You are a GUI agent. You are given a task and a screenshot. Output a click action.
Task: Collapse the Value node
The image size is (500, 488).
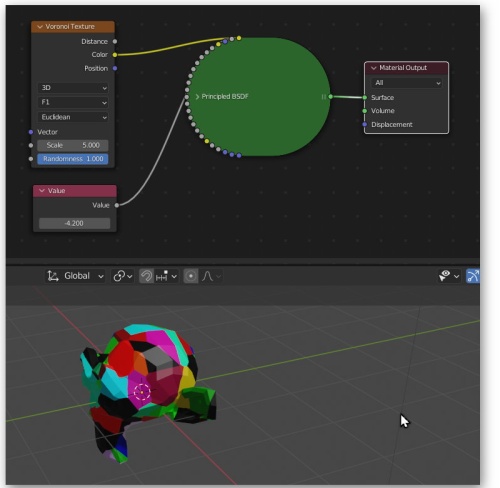(42, 191)
